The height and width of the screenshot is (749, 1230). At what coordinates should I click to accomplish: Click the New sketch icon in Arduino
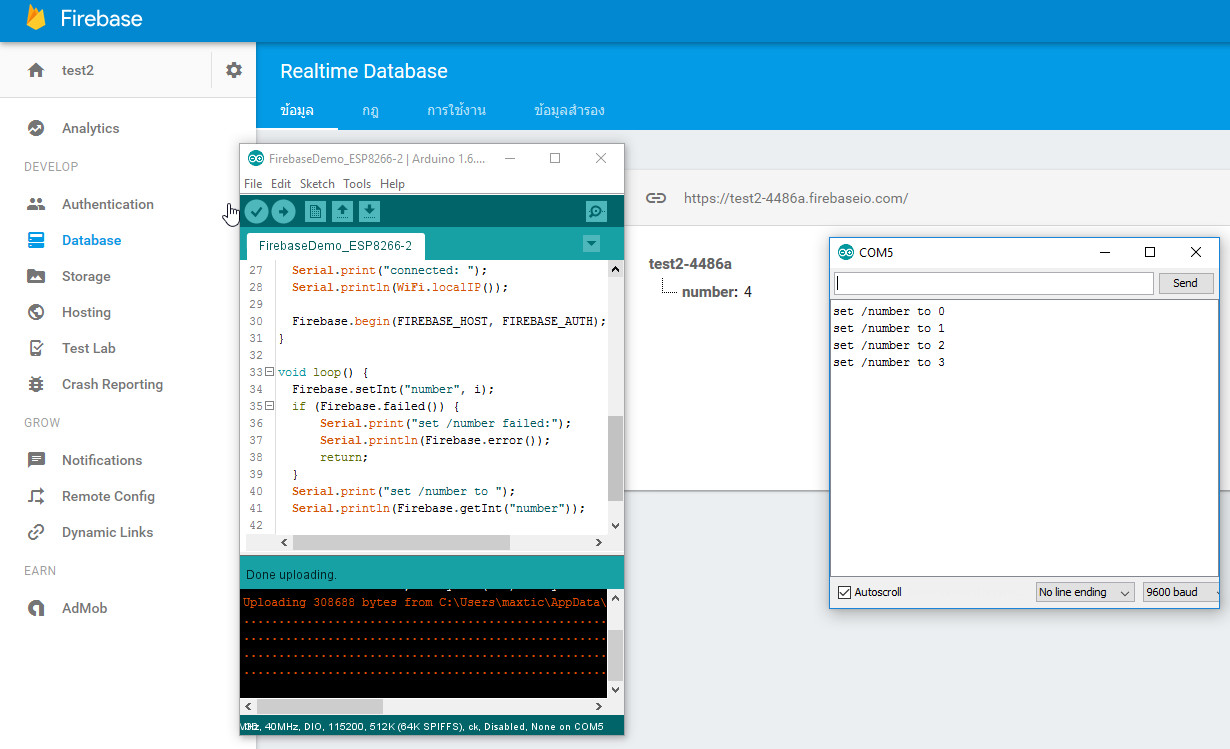pos(315,211)
